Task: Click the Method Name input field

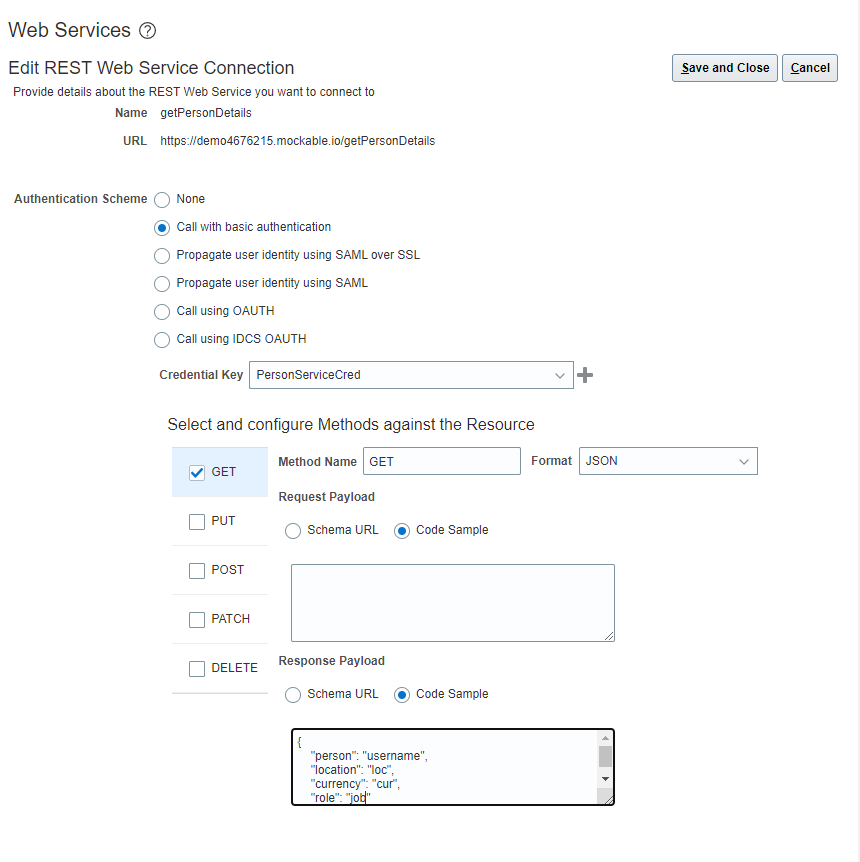Action: coord(441,462)
